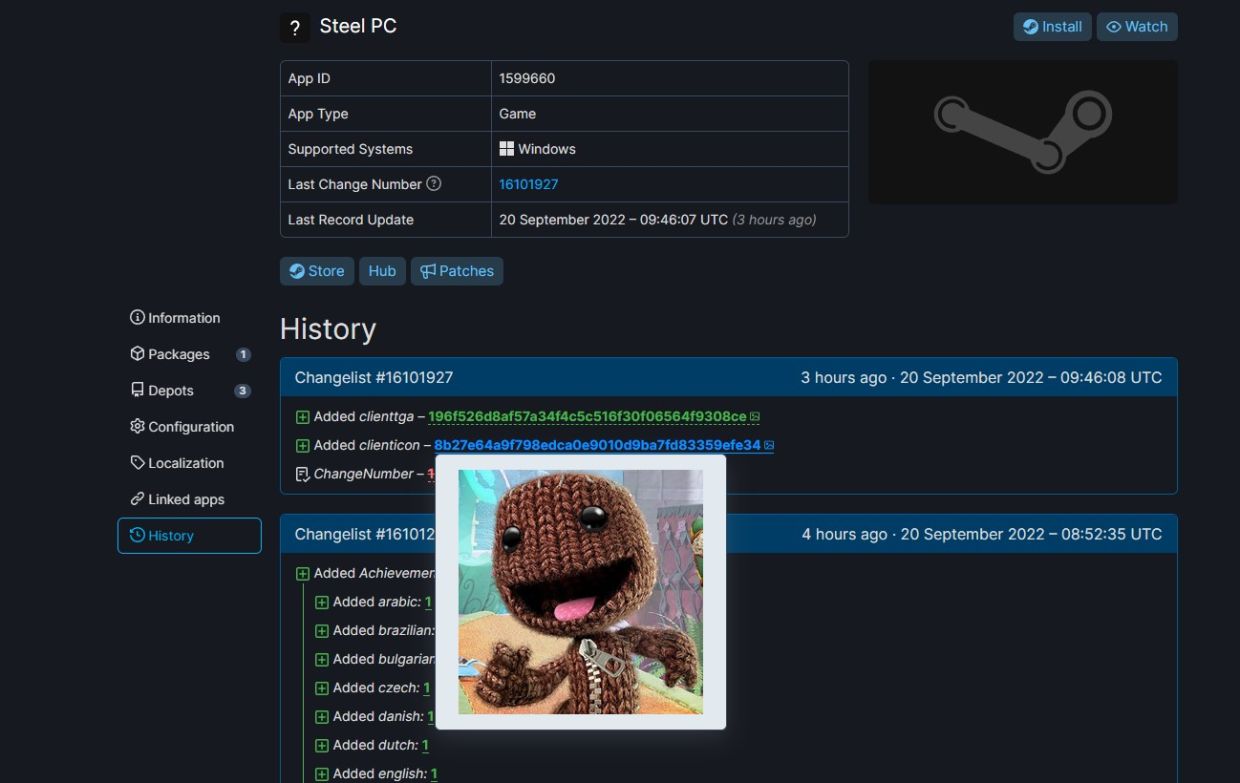Image resolution: width=1240 pixels, height=783 pixels.
Task: Click the plus icon beside Added clienttga
Action: pyautogui.click(x=303, y=417)
